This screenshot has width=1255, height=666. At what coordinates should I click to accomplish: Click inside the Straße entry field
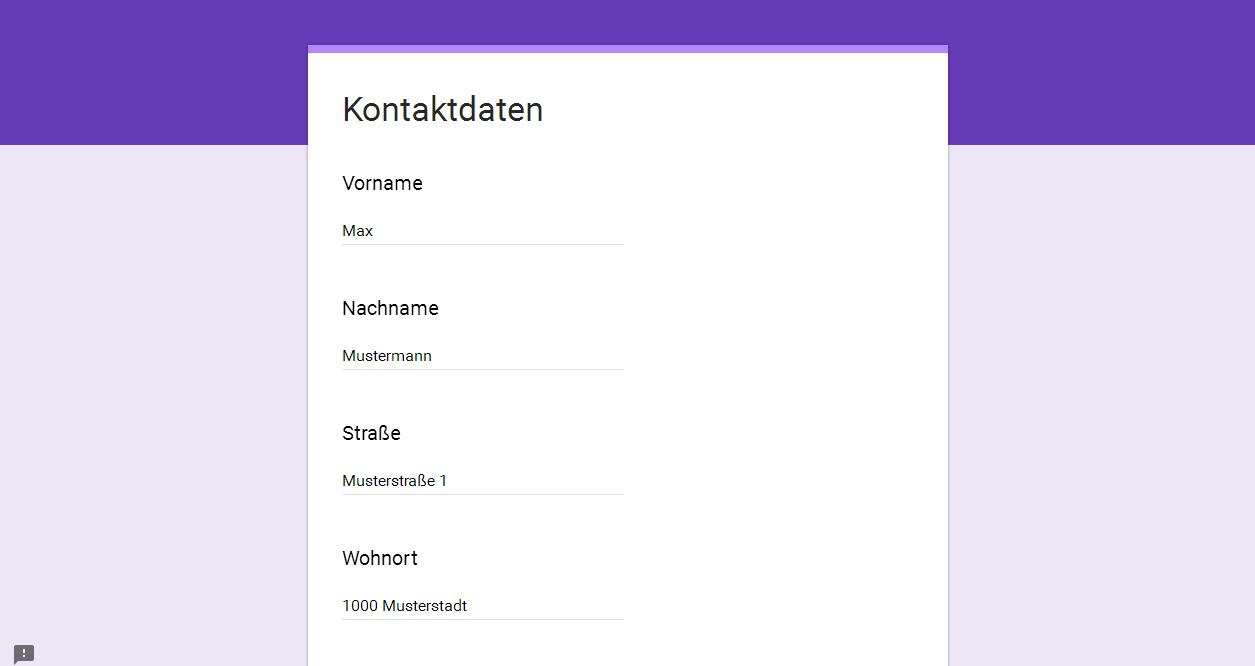(x=483, y=481)
